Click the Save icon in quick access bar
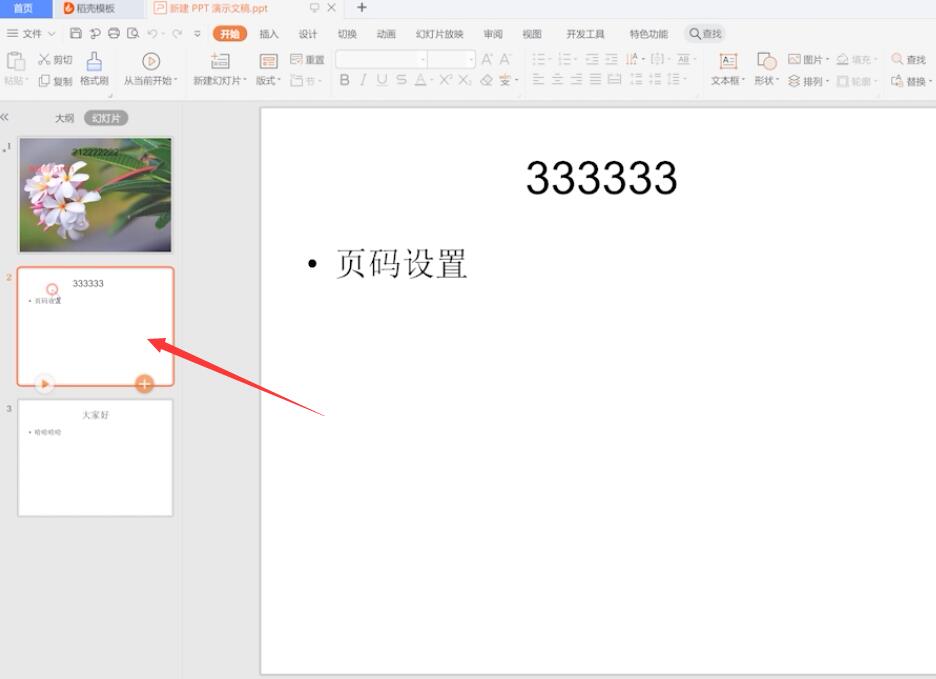936x679 pixels. (76, 33)
